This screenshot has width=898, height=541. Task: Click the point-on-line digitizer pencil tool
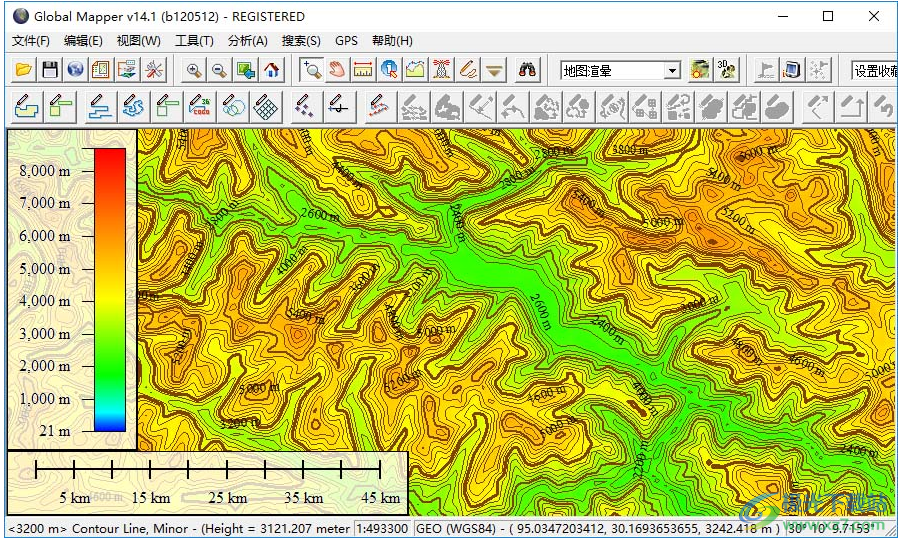[339, 106]
